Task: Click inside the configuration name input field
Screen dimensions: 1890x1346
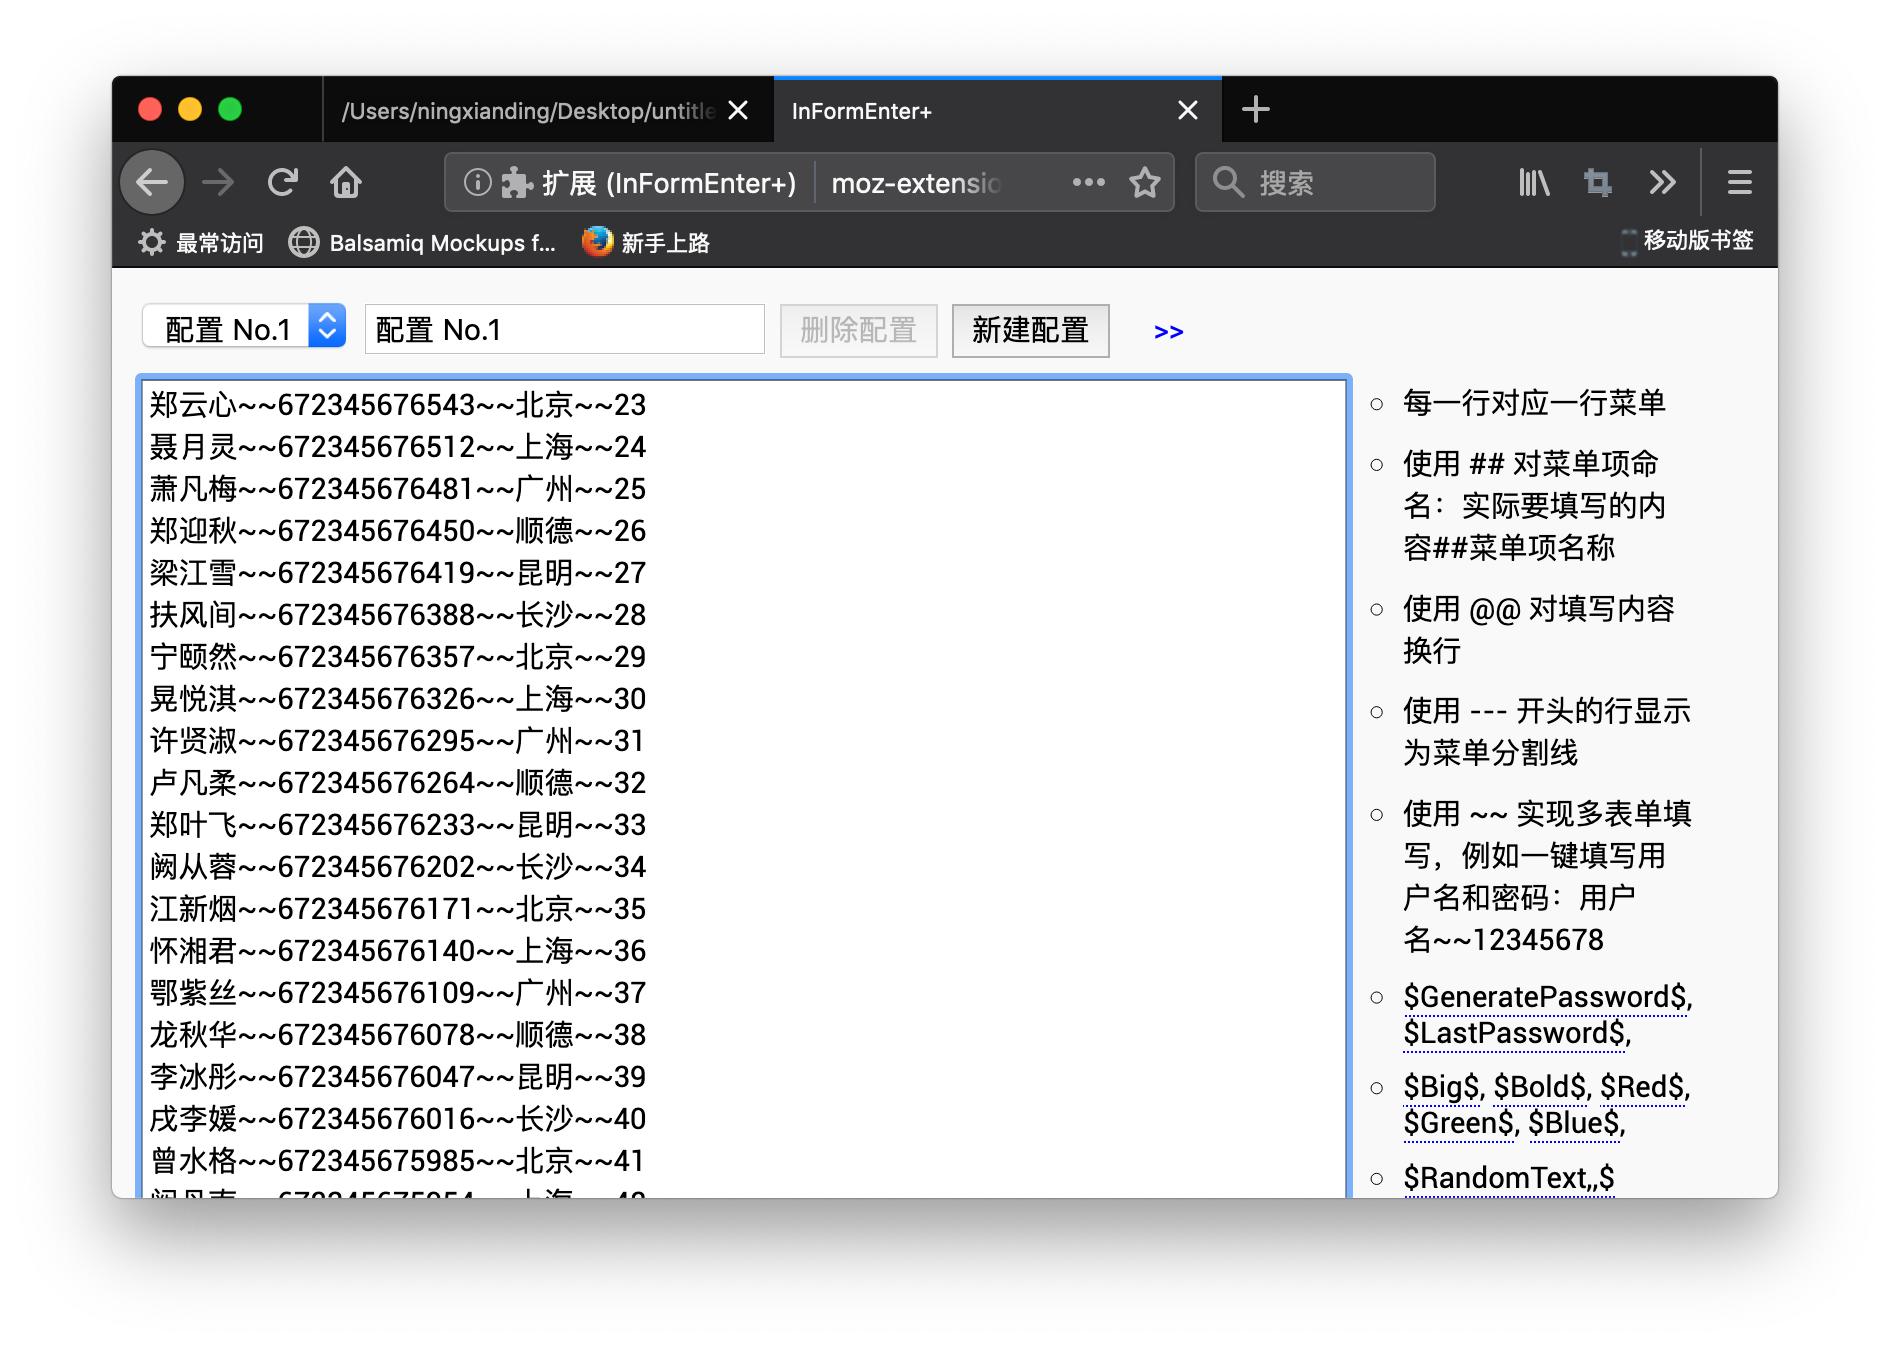Action: (x=563, y=328)
